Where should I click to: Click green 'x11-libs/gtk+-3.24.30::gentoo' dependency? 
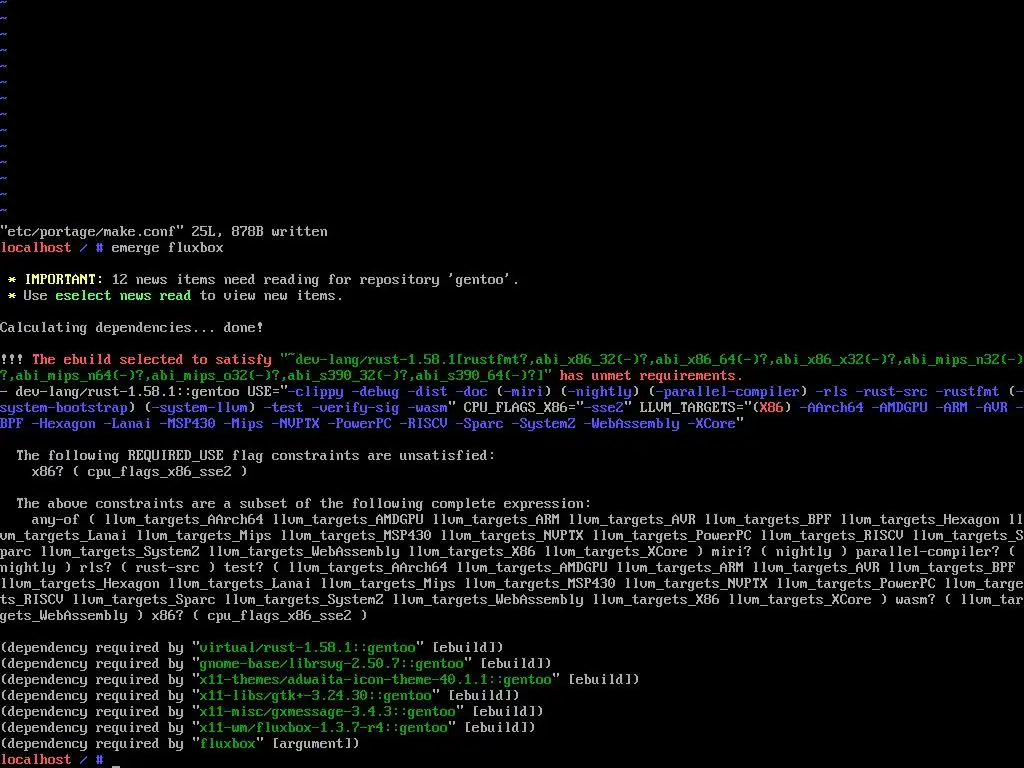click(x=315, y=696)
